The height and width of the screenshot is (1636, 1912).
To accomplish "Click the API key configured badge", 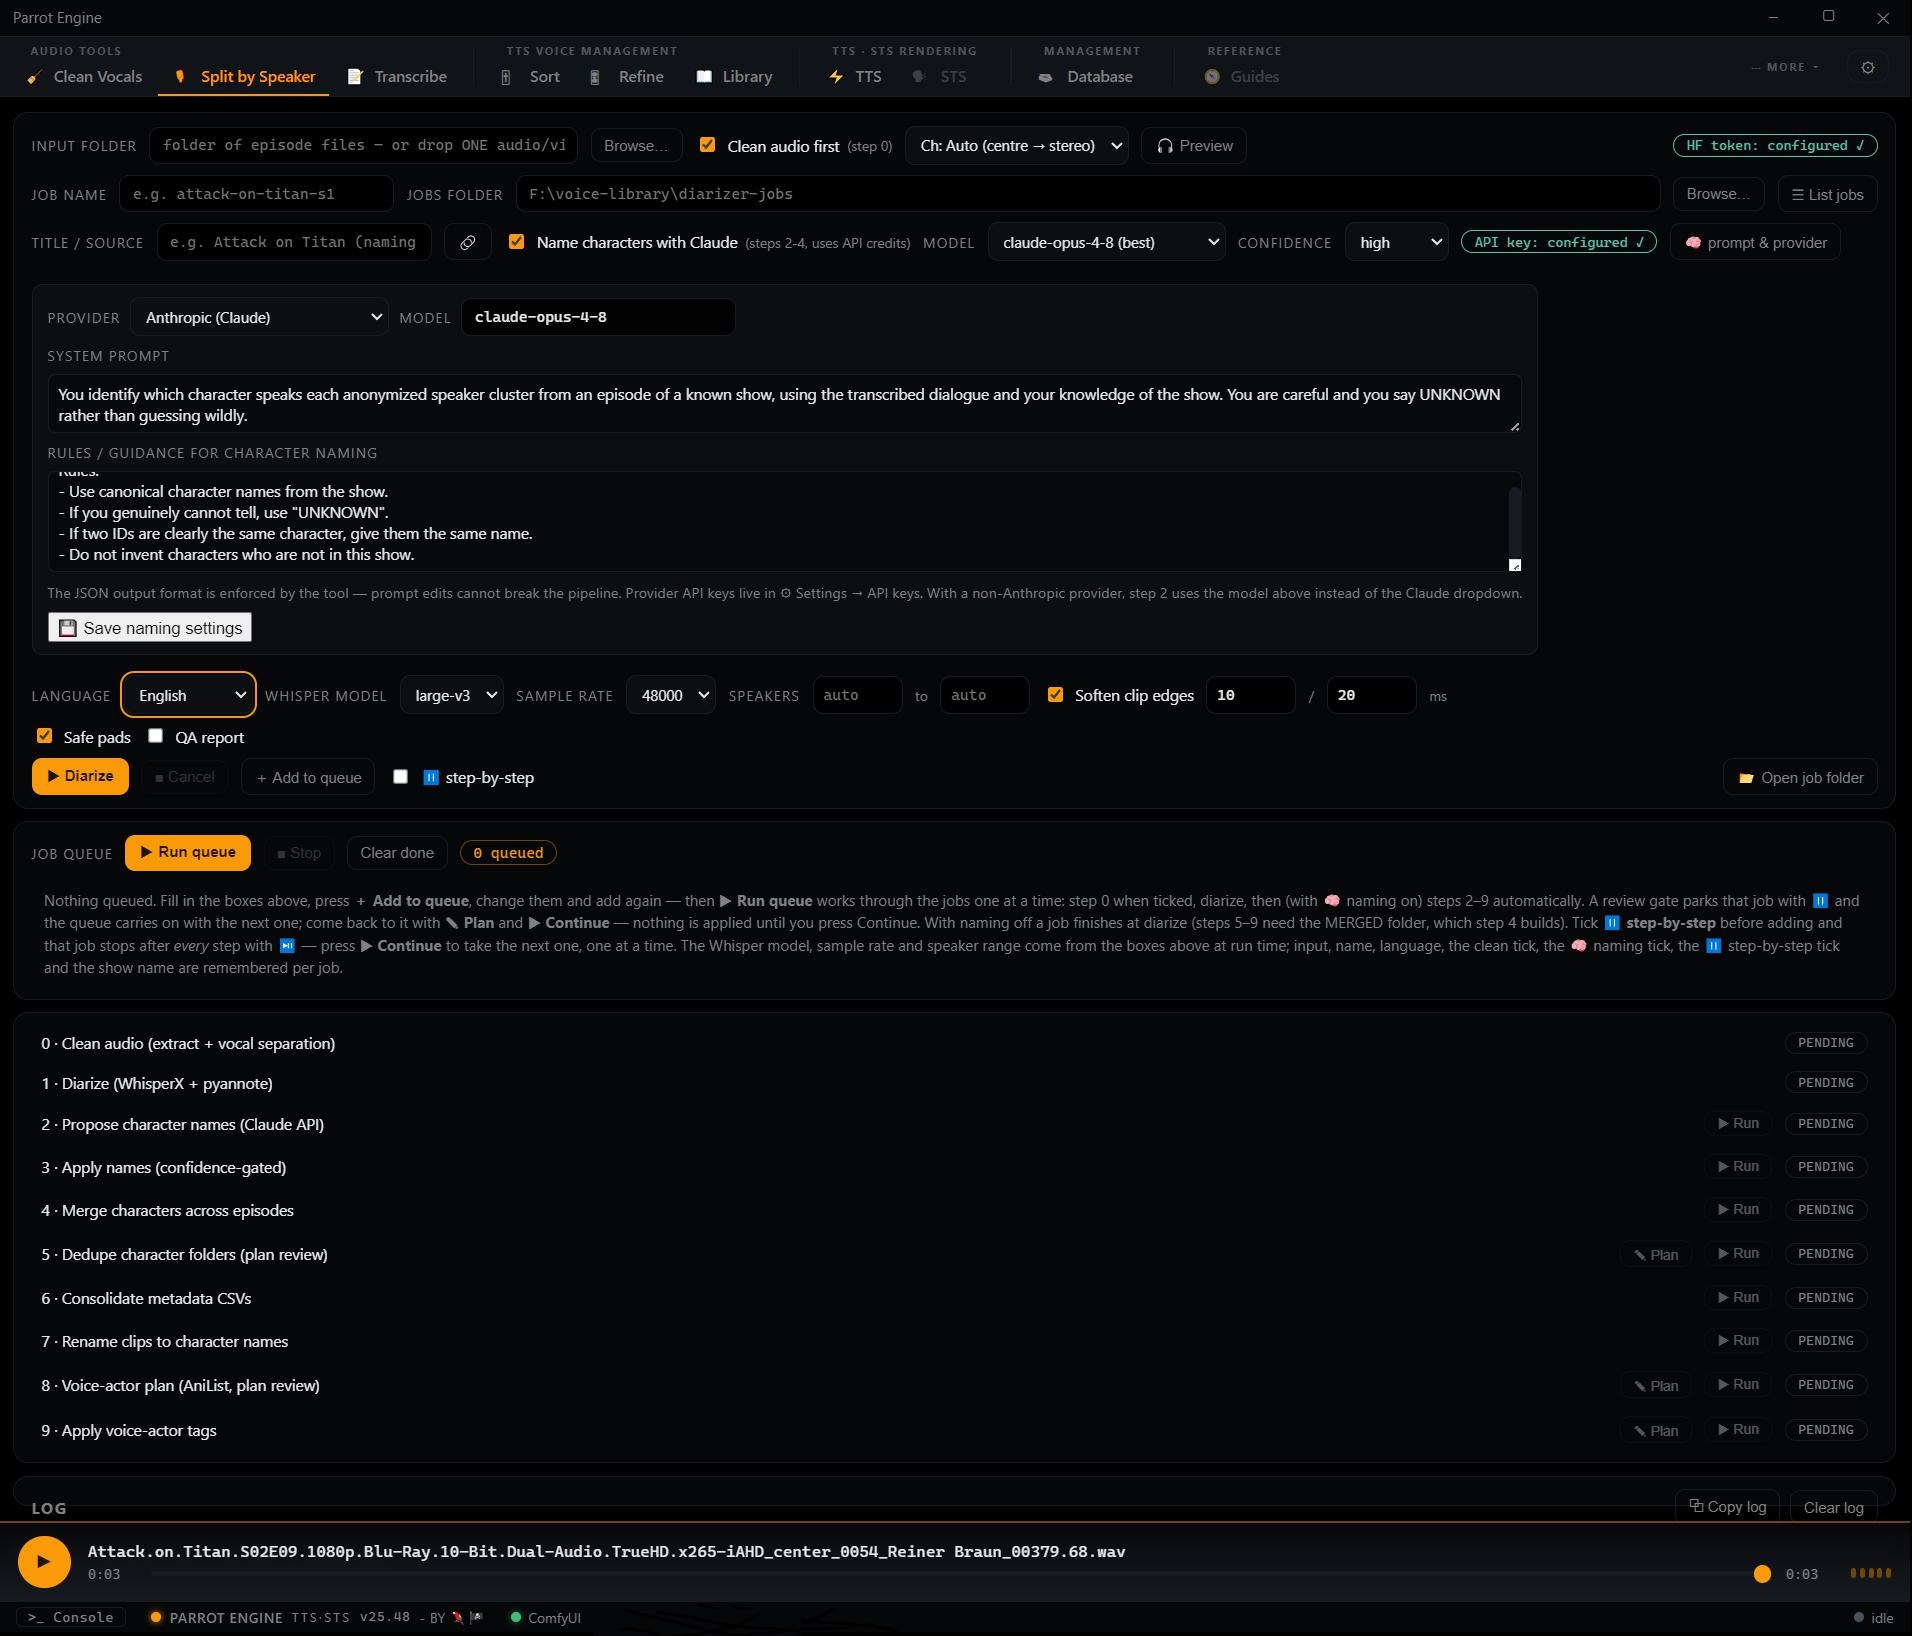I will pyautogui.click(x=1558, y=243).
